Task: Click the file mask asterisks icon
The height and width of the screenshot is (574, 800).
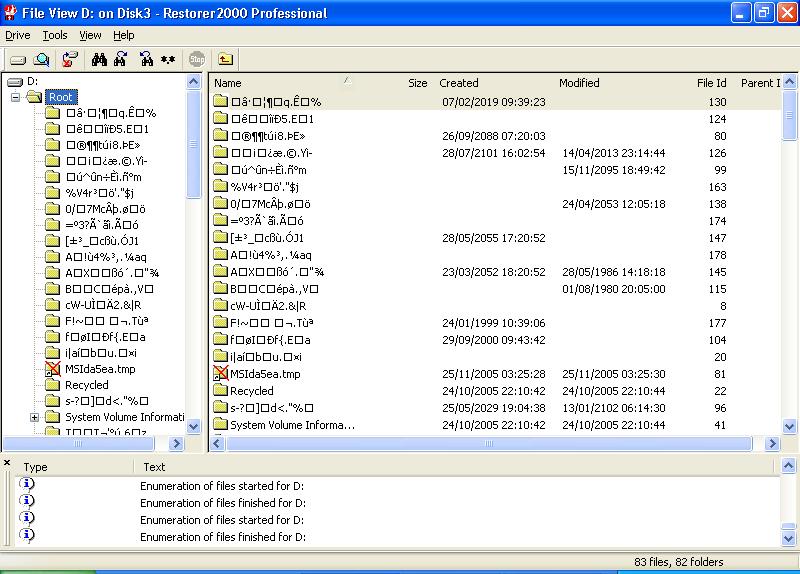Action: (168, 60)
